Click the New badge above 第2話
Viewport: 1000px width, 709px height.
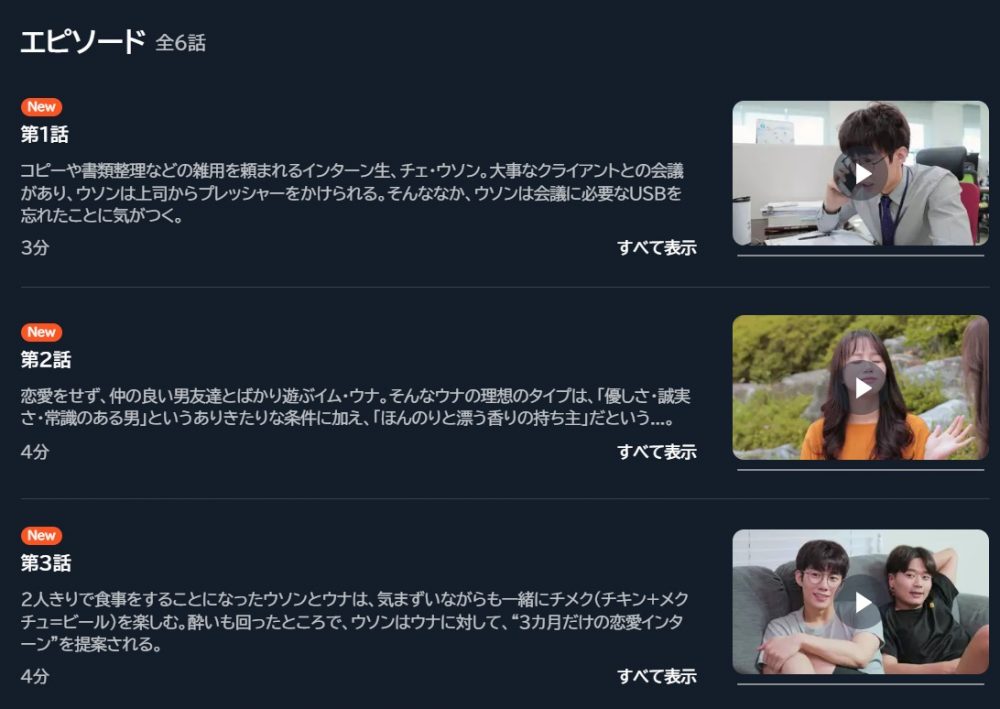(x=41, y=332)
